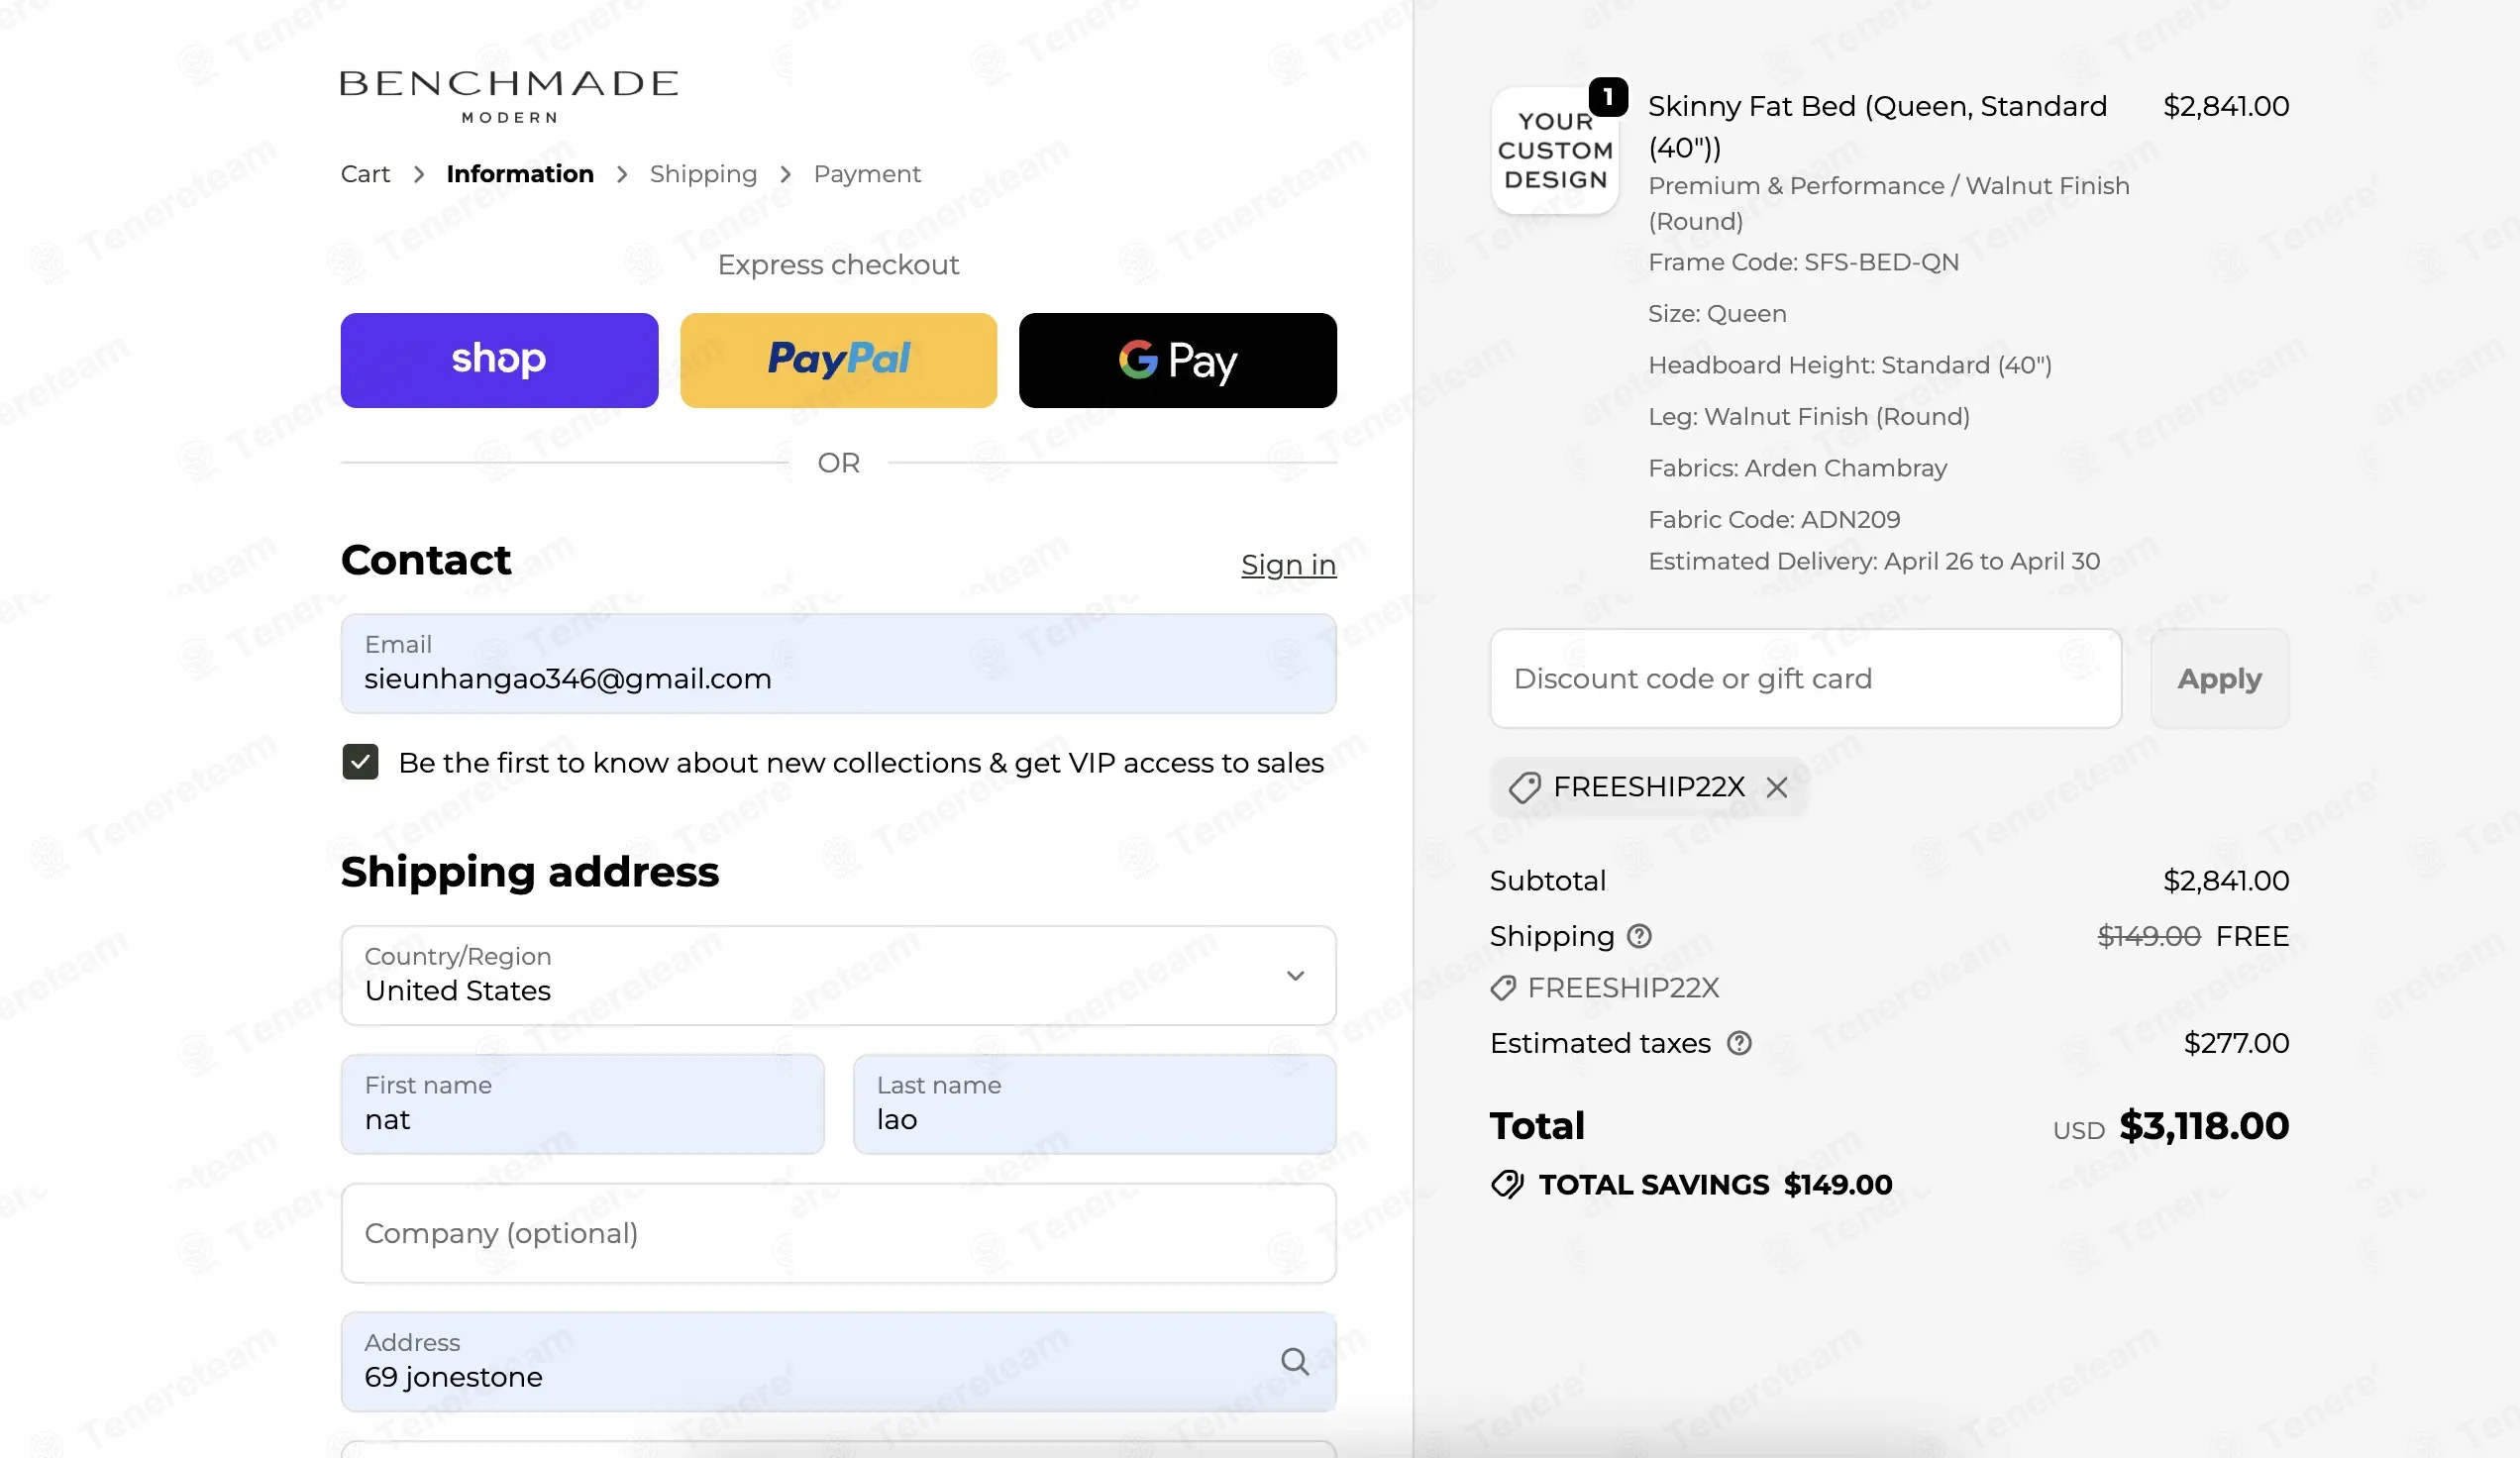
Task: Click the Shipping help question mark icon
Action: click(x=1639, y=936)
